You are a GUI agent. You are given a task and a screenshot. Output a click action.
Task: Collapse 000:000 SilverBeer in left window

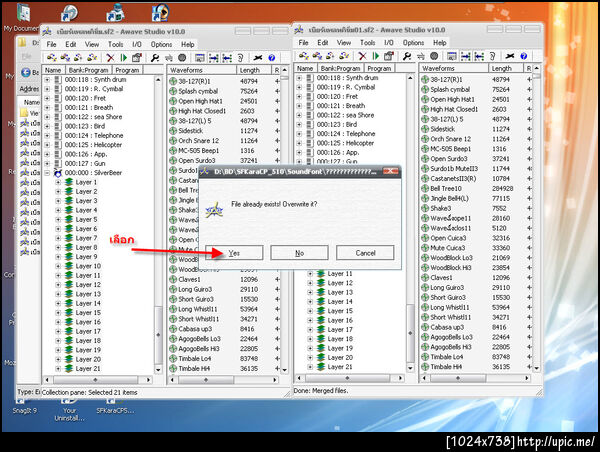coord(47,173)
